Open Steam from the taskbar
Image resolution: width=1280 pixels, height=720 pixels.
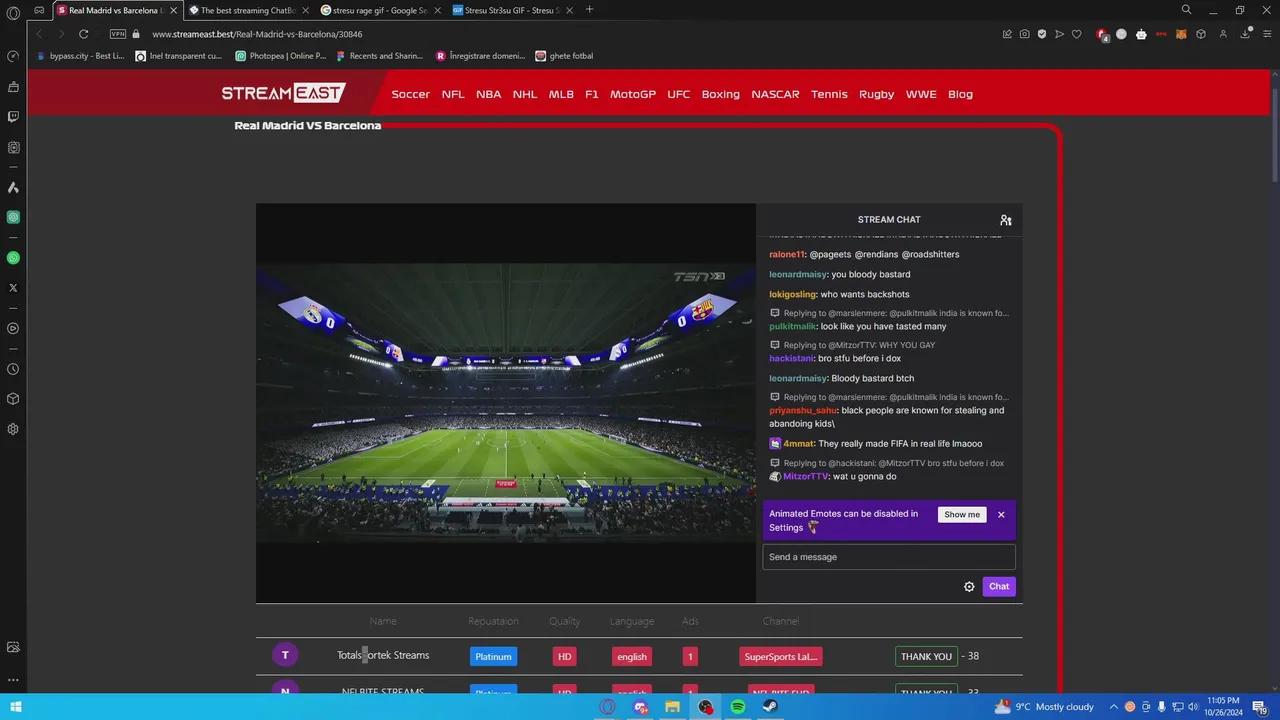point(770,707)
